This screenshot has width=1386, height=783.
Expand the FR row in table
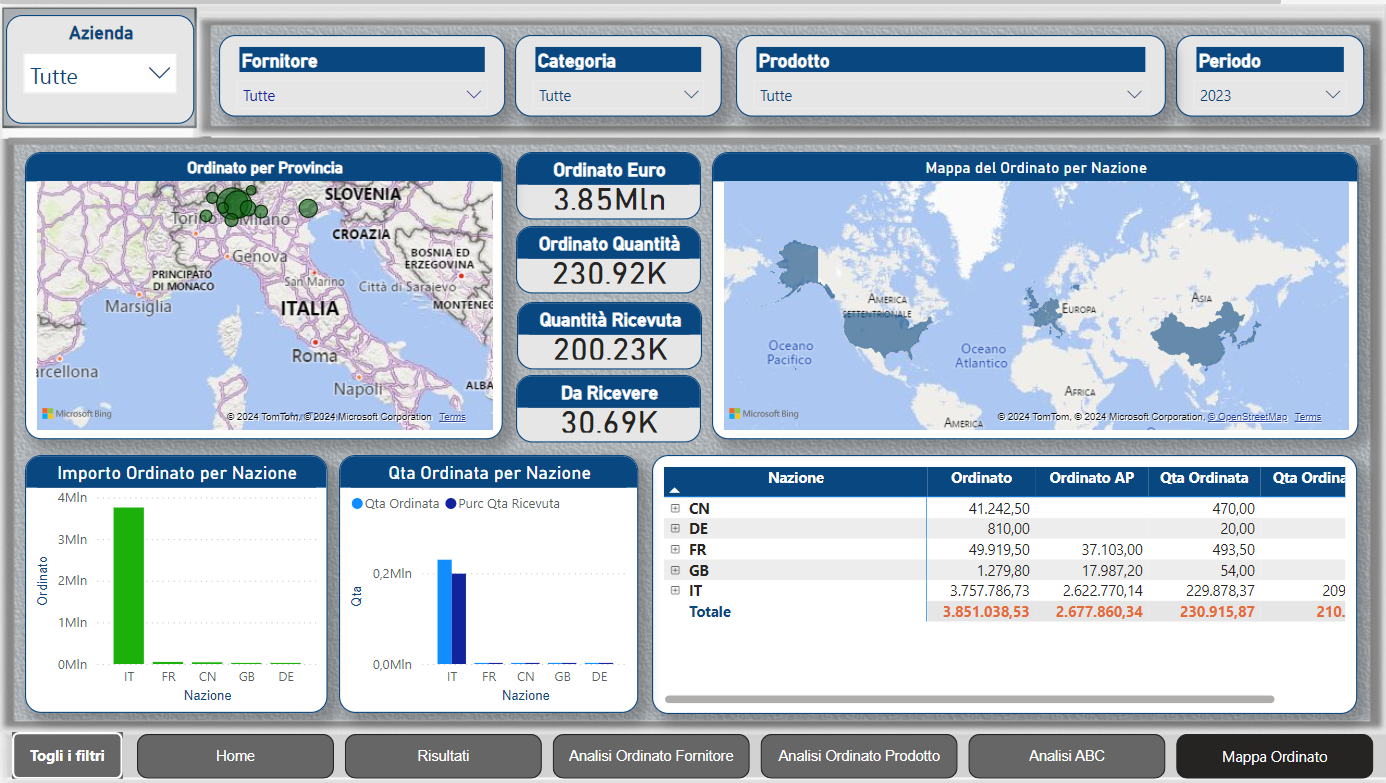[675, 549]
